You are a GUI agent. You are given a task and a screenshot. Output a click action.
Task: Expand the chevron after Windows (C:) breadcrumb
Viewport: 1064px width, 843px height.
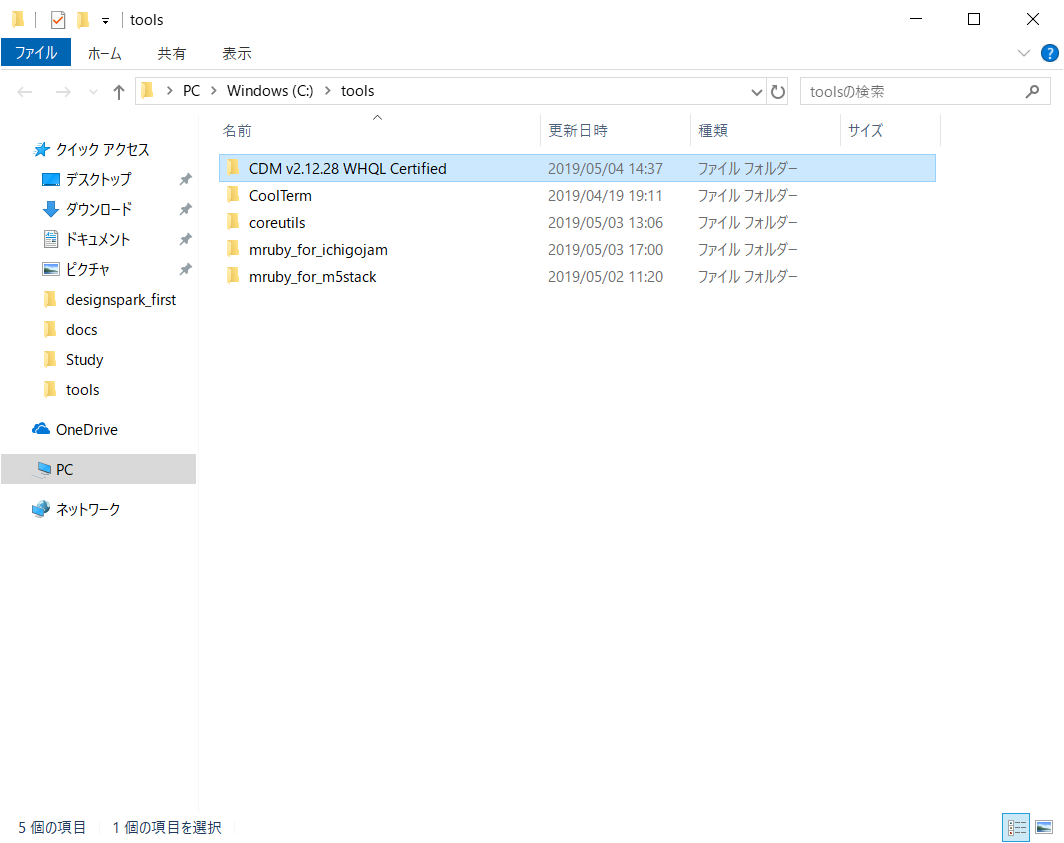point(327,91)
